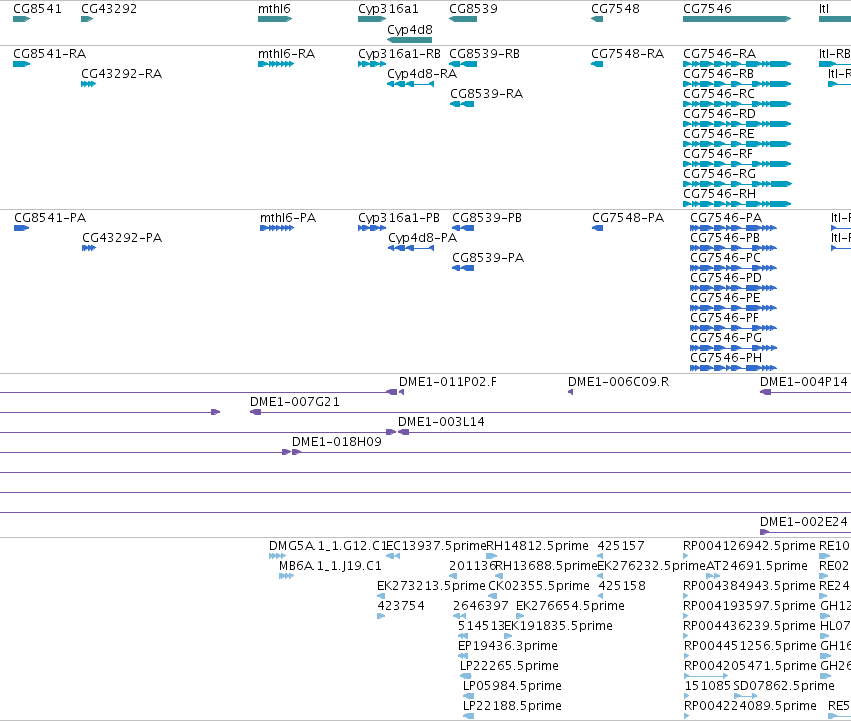Select the Cyp316a1-RB transcript glyph
This screenshot has height=721, width=851.
pos(372,64)
